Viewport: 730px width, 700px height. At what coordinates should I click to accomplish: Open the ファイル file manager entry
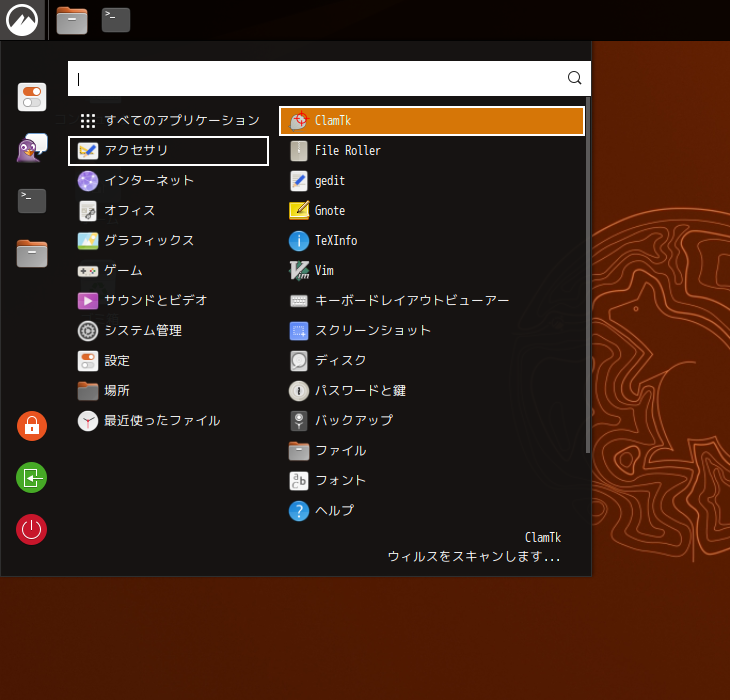pyautogui.click(x=432, y=451)
